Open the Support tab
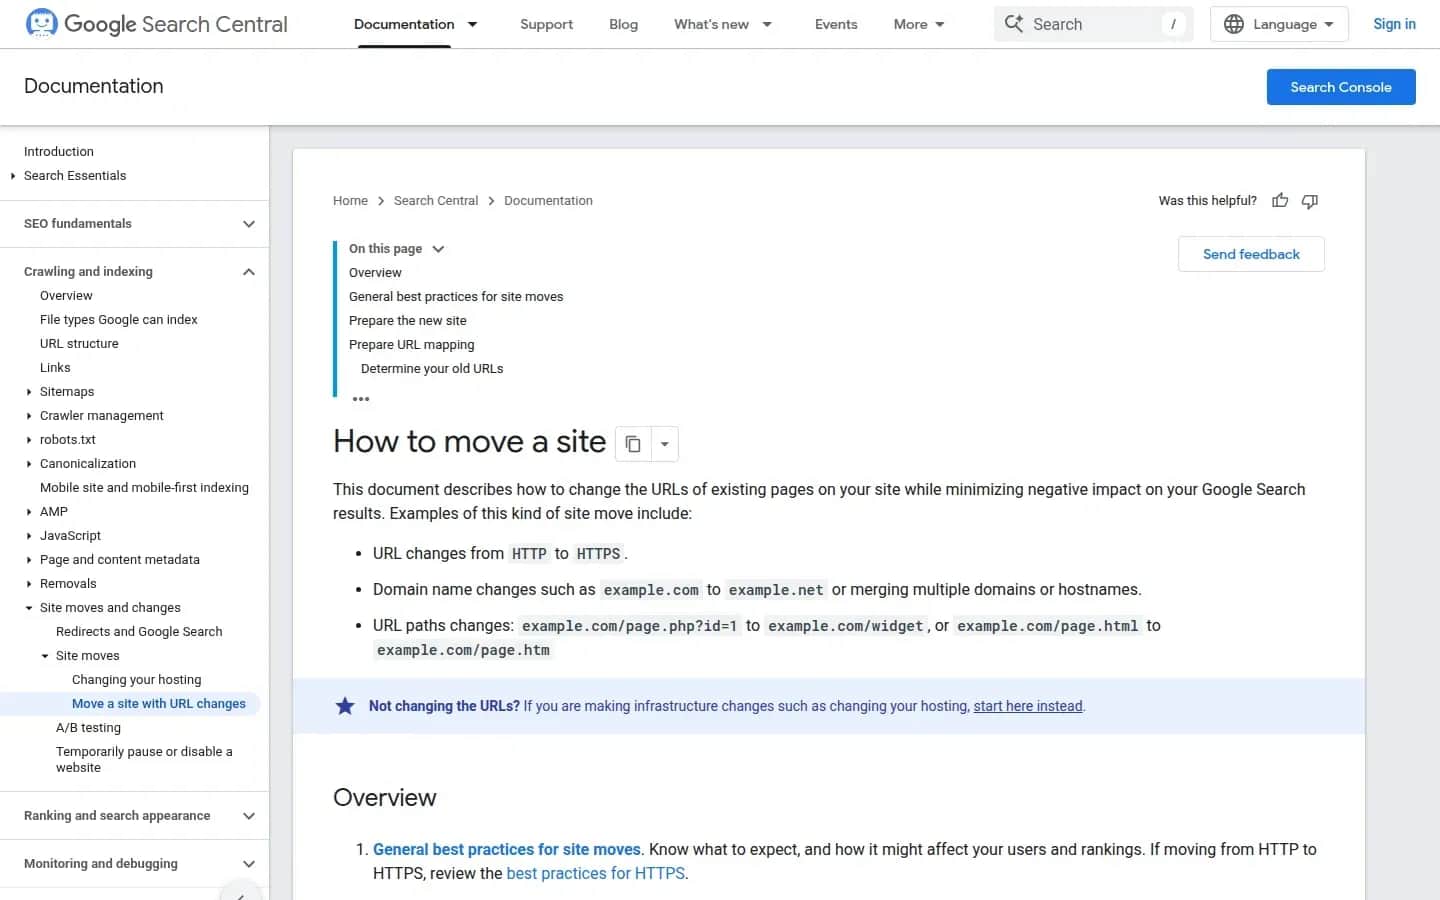This screenshot has width=1440, height=900. [546, 24]
